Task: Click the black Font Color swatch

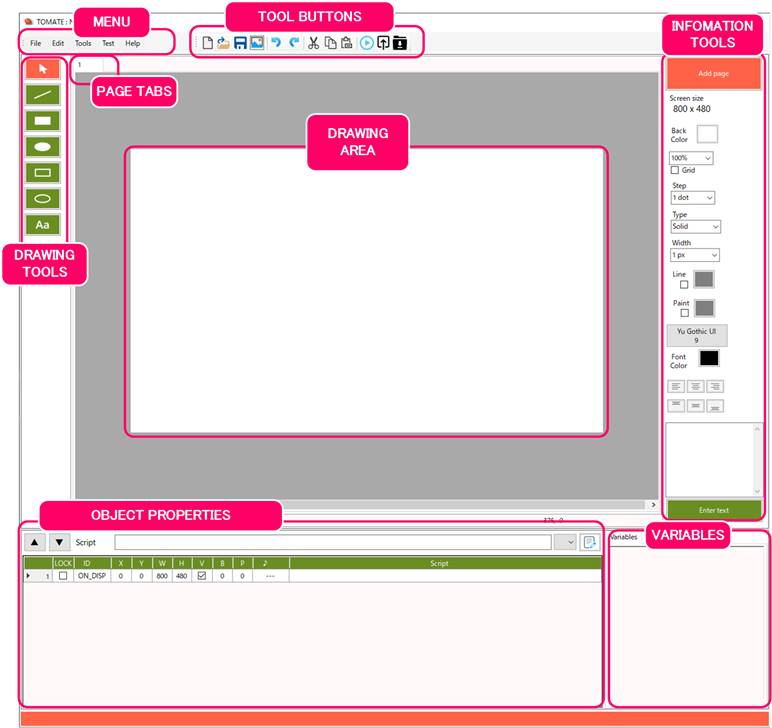Action: [708, 358]
